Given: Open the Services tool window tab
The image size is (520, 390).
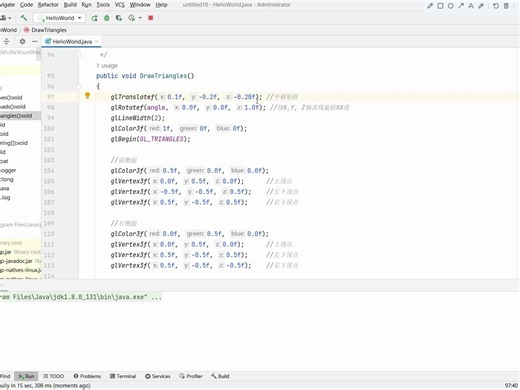Looking at the screenshot, I should pyautogui.click(x=158, y=376).
